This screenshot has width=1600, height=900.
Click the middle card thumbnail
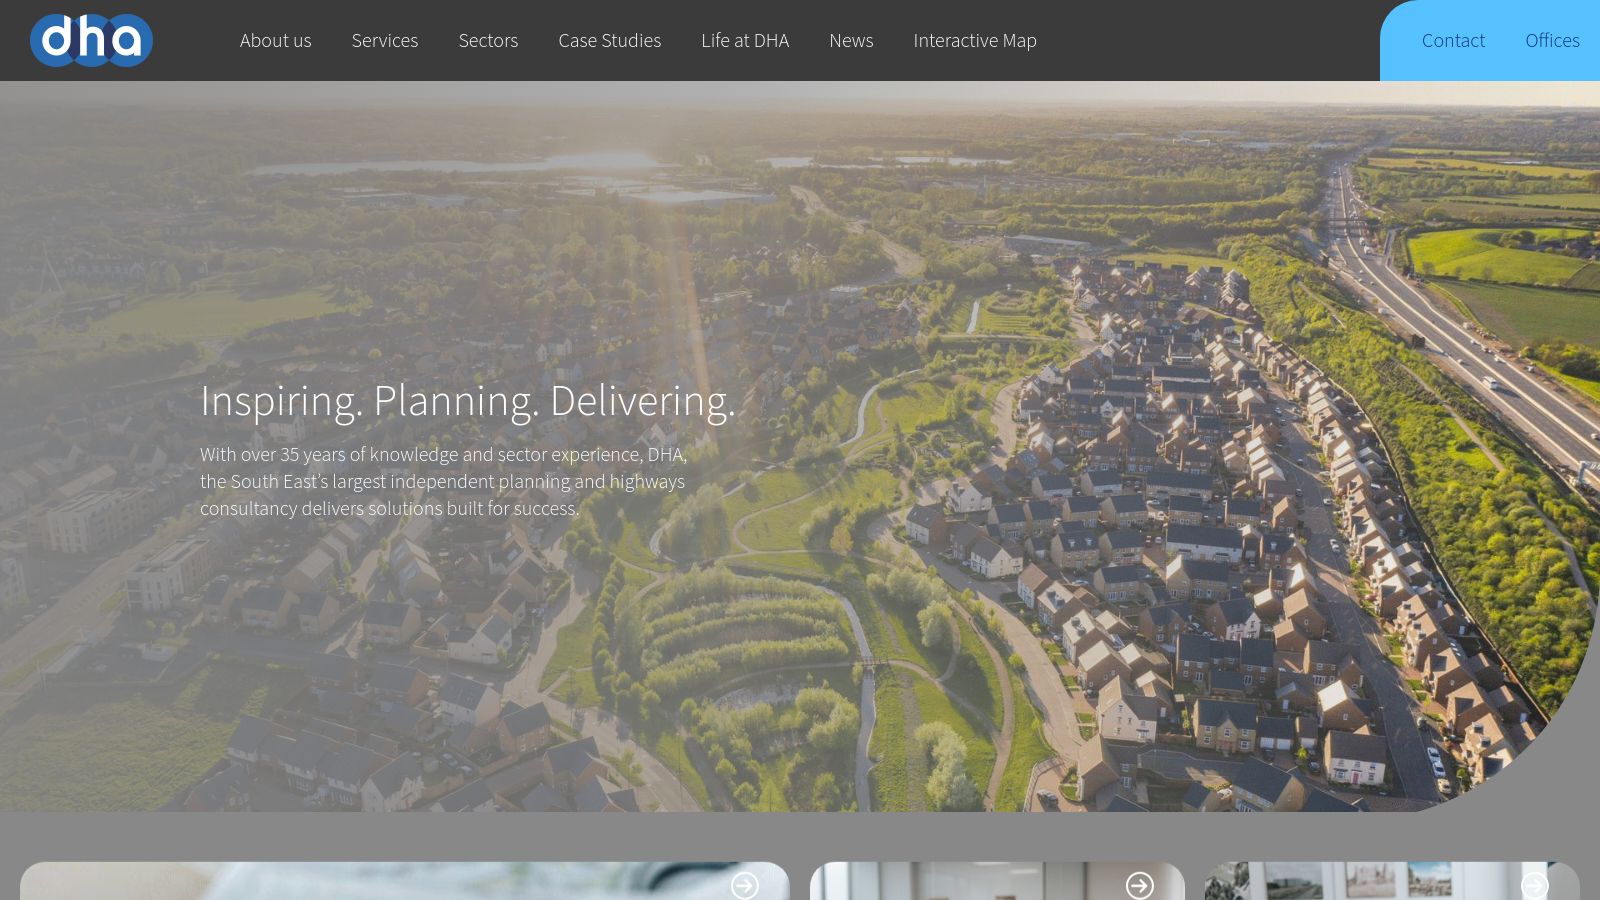950,885
